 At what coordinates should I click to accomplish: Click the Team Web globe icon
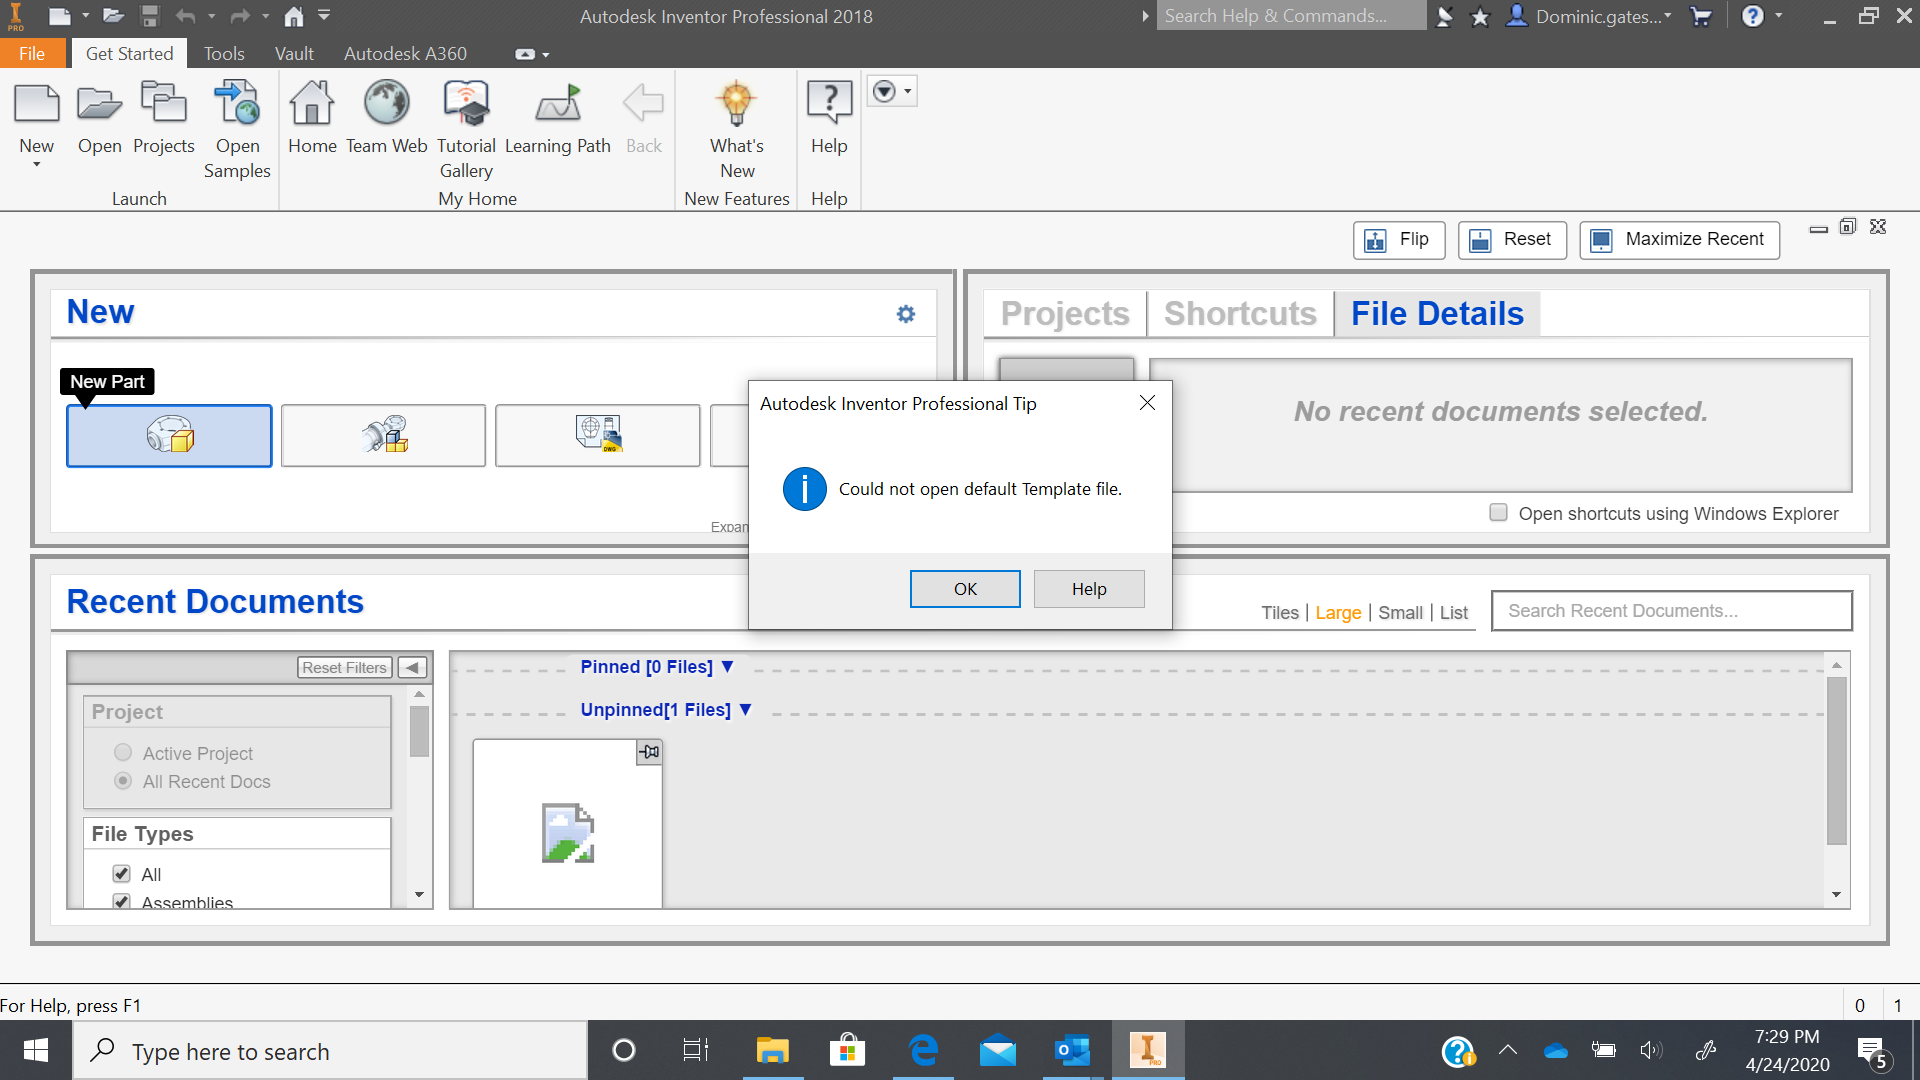(x=386, y=103)
